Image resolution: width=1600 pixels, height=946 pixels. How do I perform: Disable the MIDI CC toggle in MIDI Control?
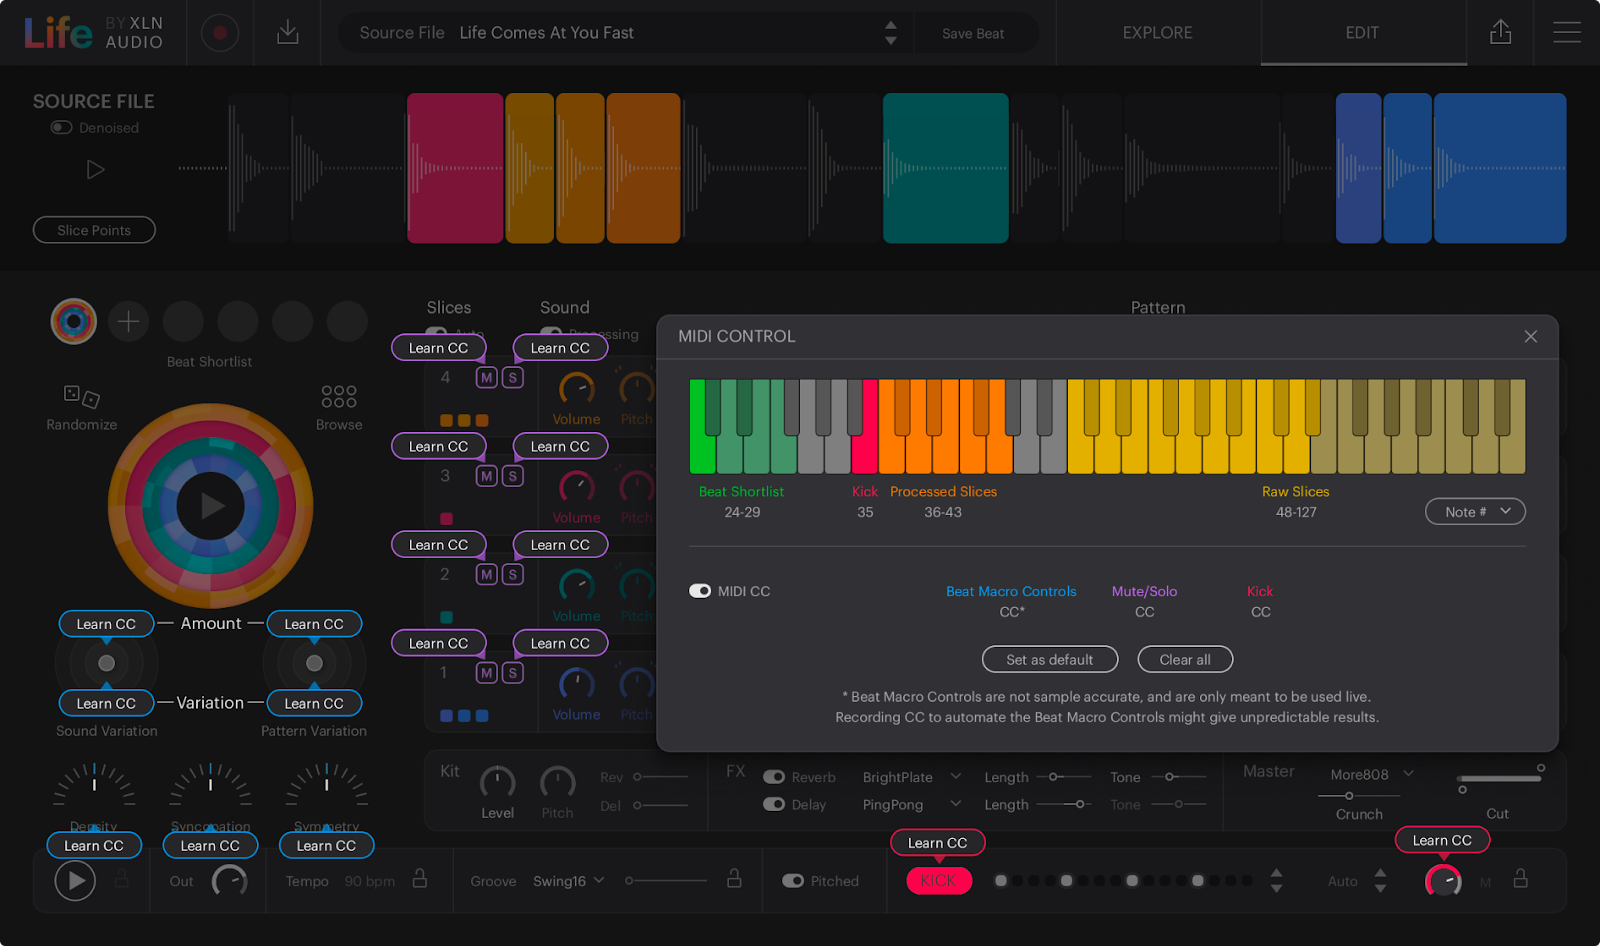[x=700, y=591]
